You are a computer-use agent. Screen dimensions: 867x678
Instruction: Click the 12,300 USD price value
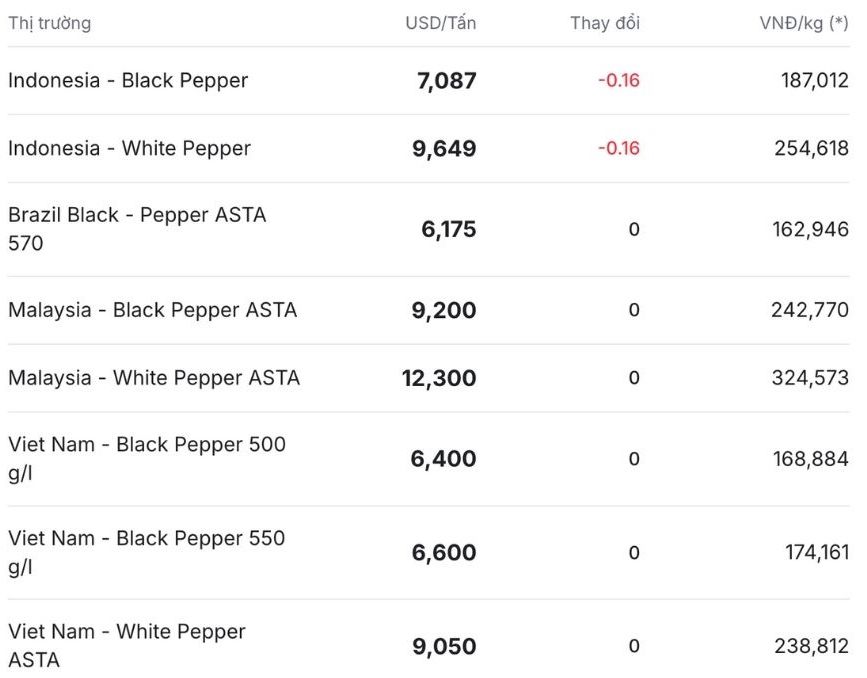(438, 379)
